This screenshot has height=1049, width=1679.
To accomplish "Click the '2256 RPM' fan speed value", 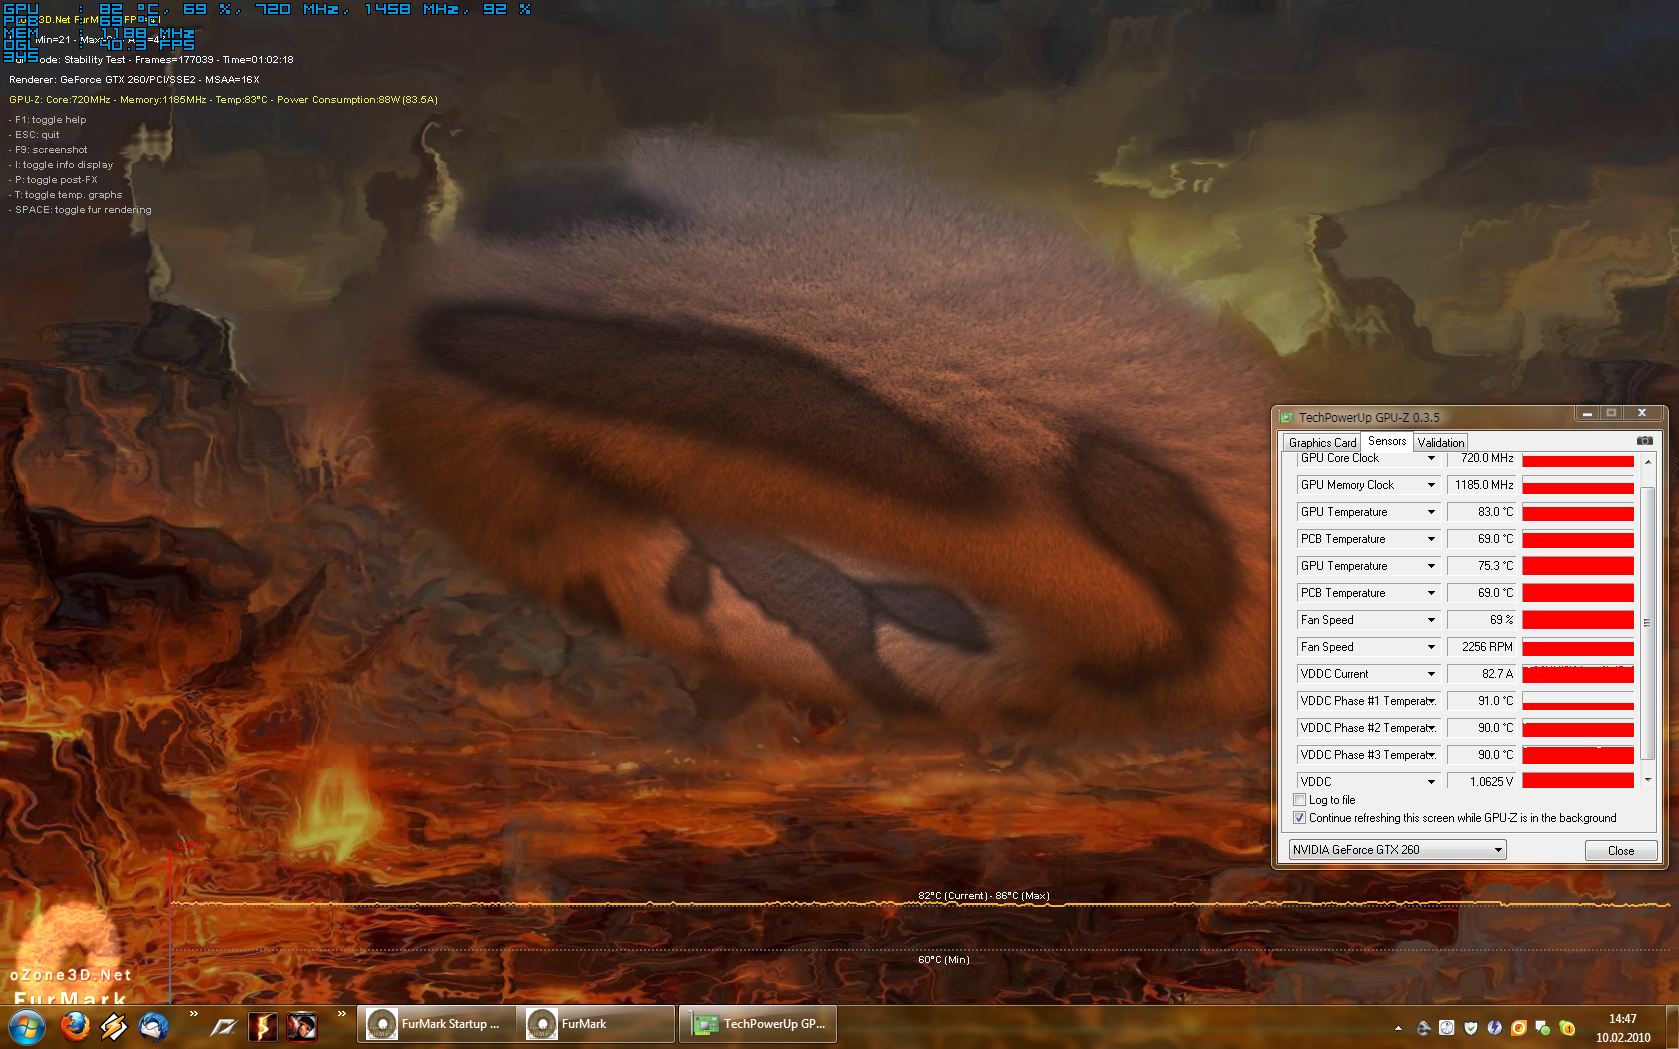I will coord(1487,647).
